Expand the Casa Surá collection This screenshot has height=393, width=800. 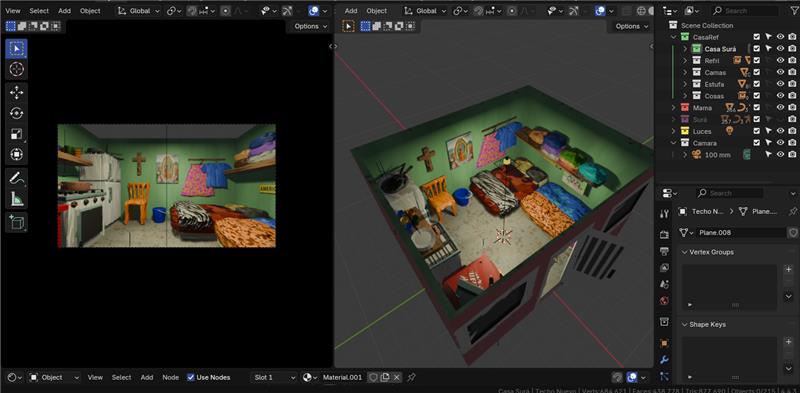pos(685,49)
